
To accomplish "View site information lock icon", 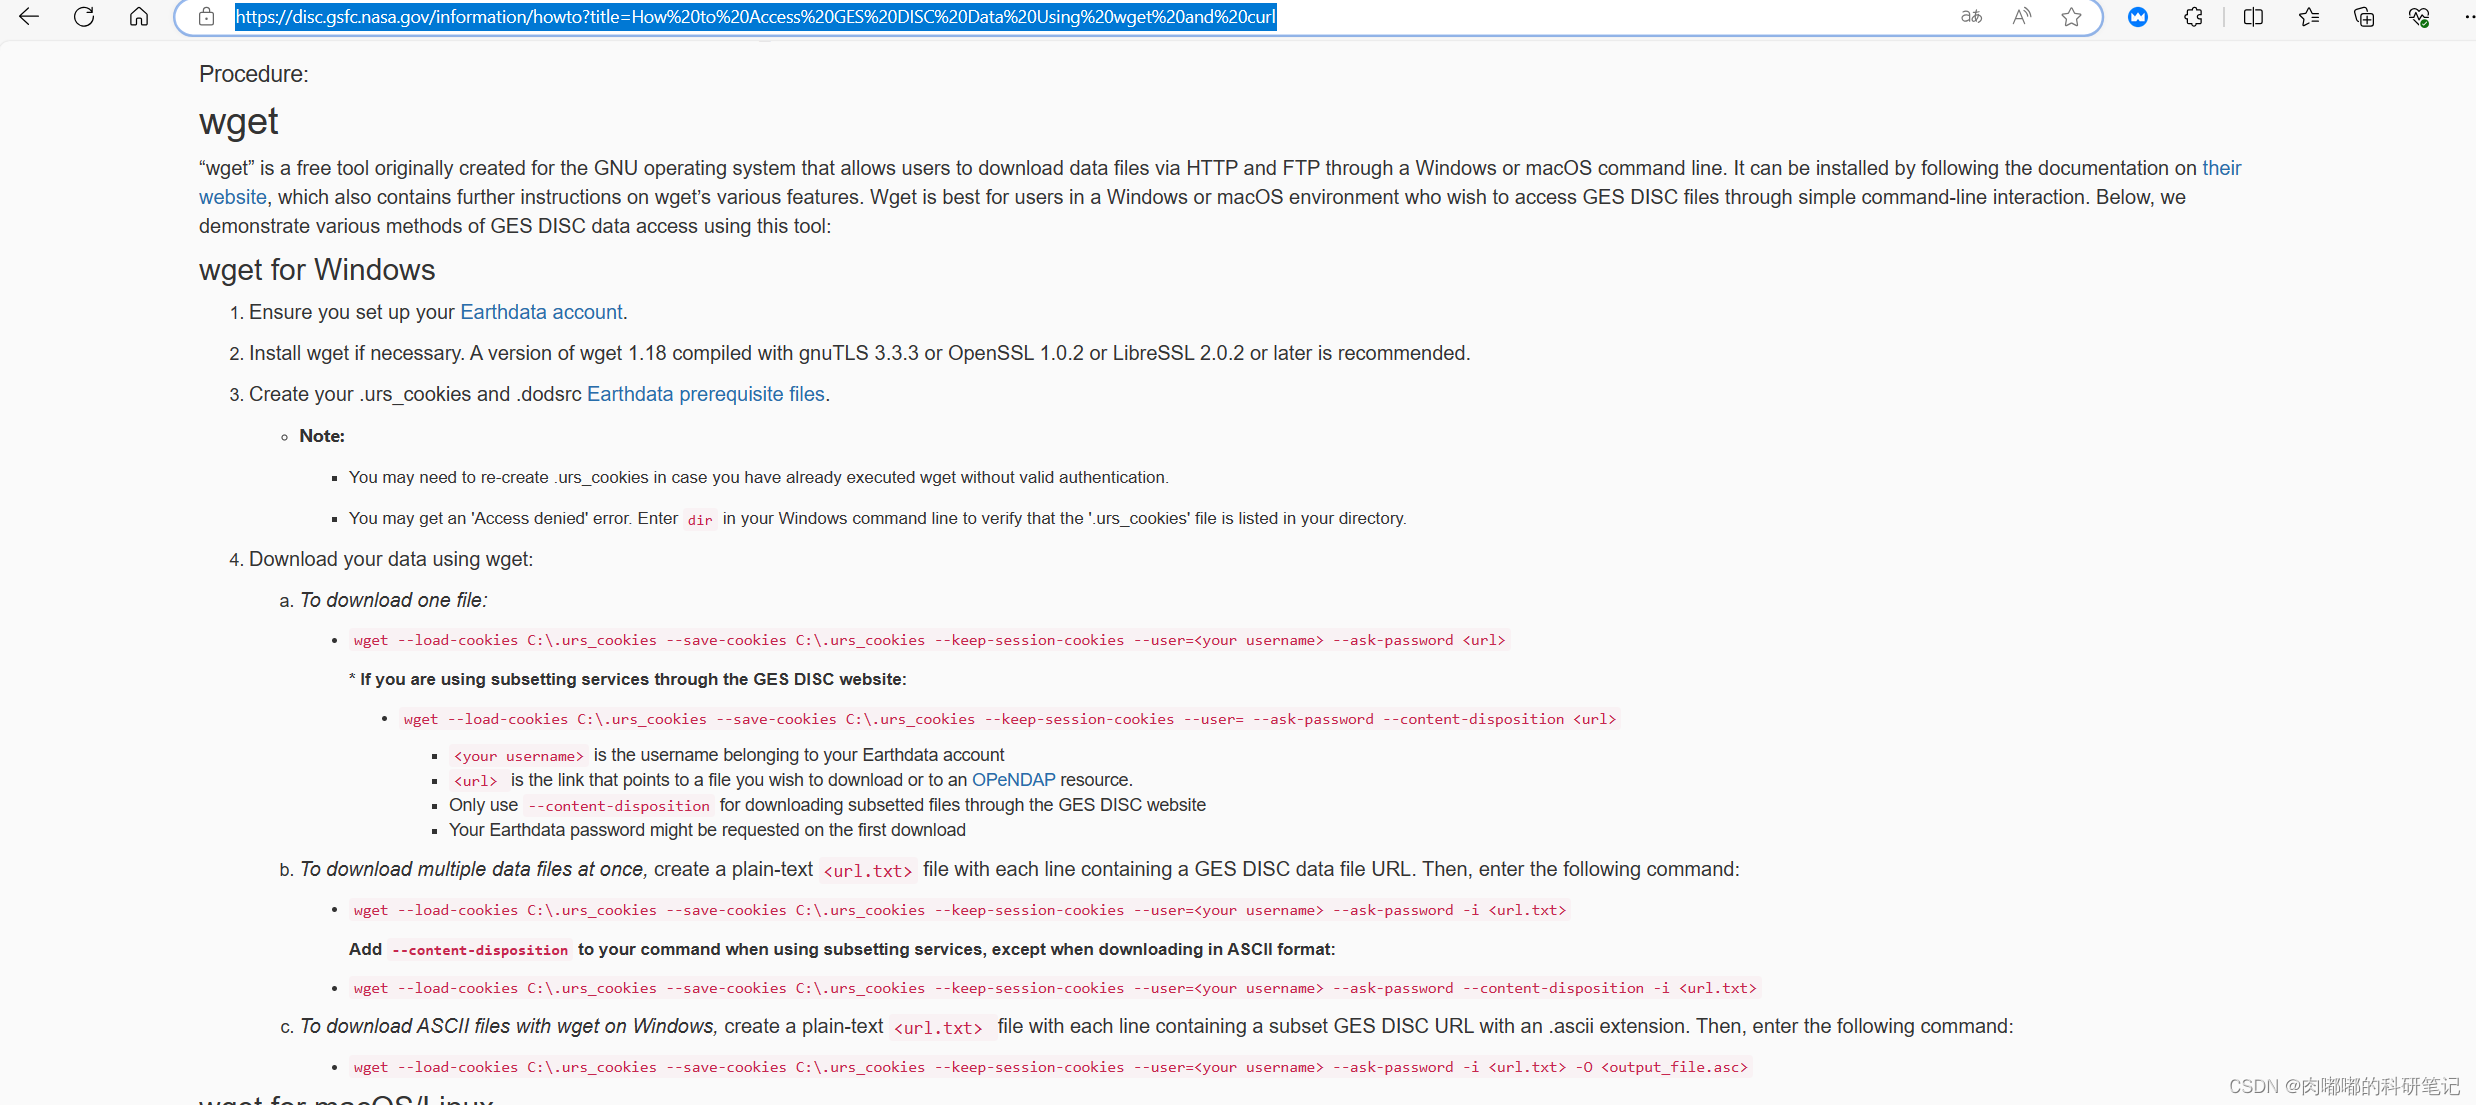I will pos(206,17).
